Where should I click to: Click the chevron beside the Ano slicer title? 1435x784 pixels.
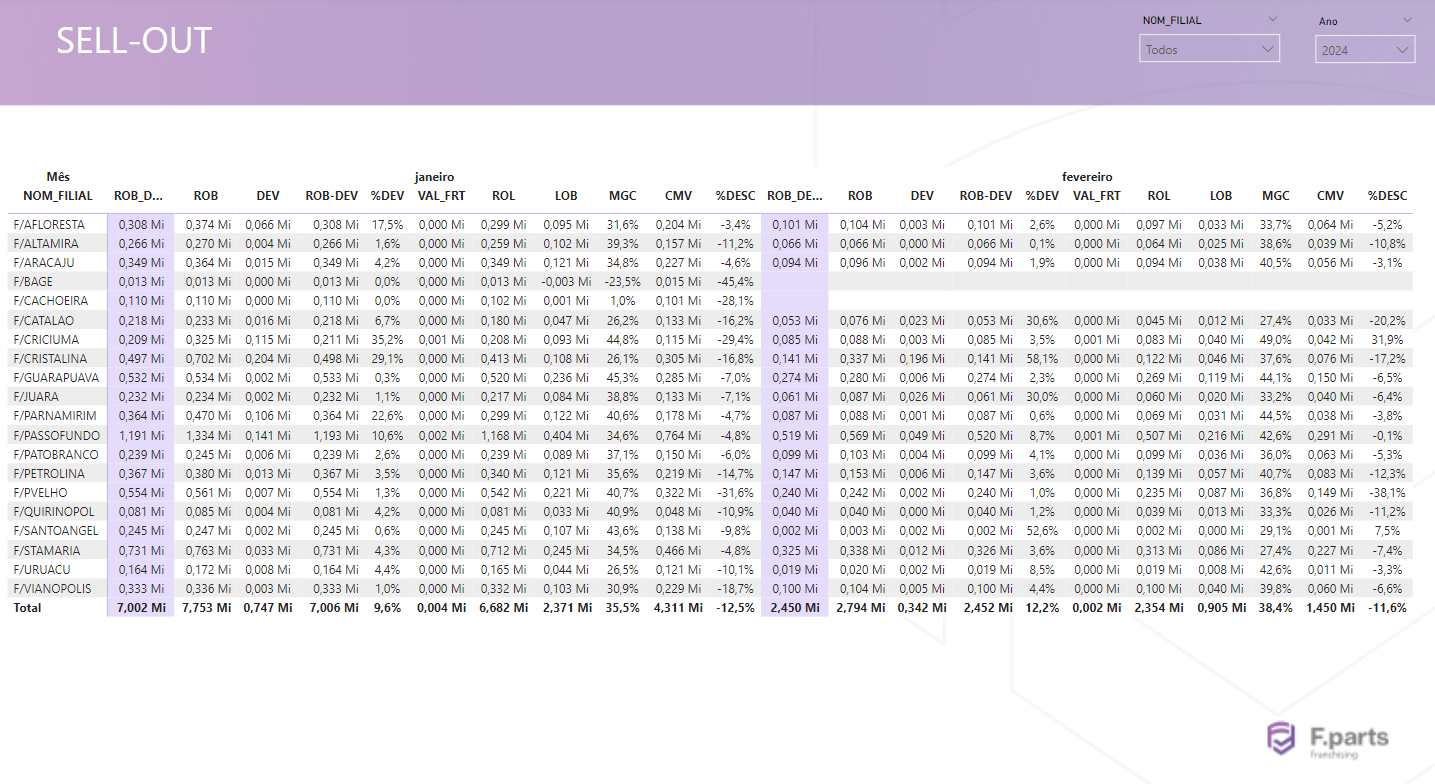click(x=1407, y=19)
